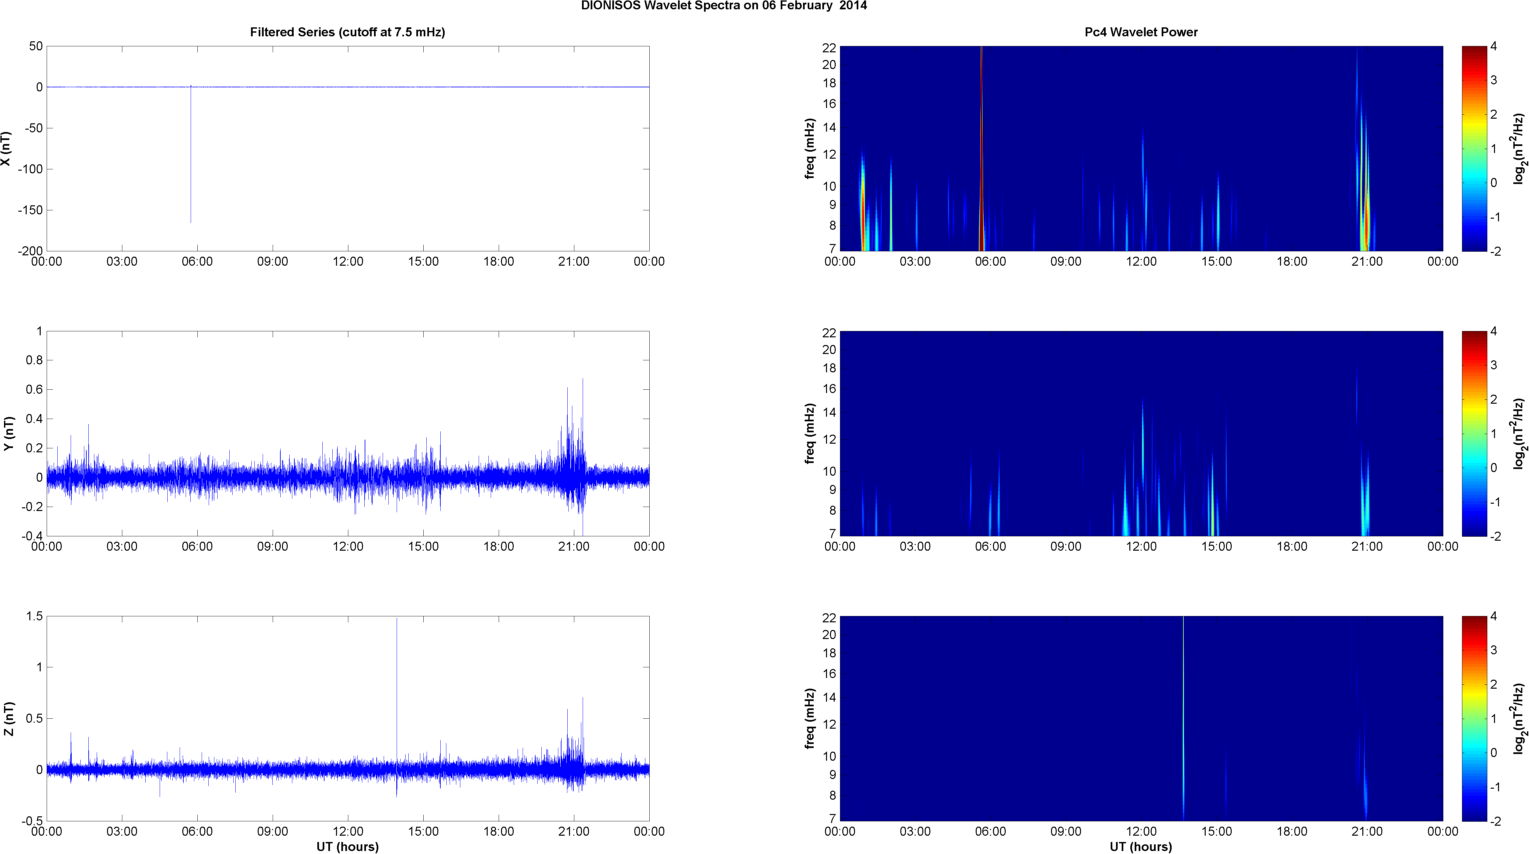Click the -2 label on middle colorbar
Screen dimensions: 1529x854
pos(1495,536)
